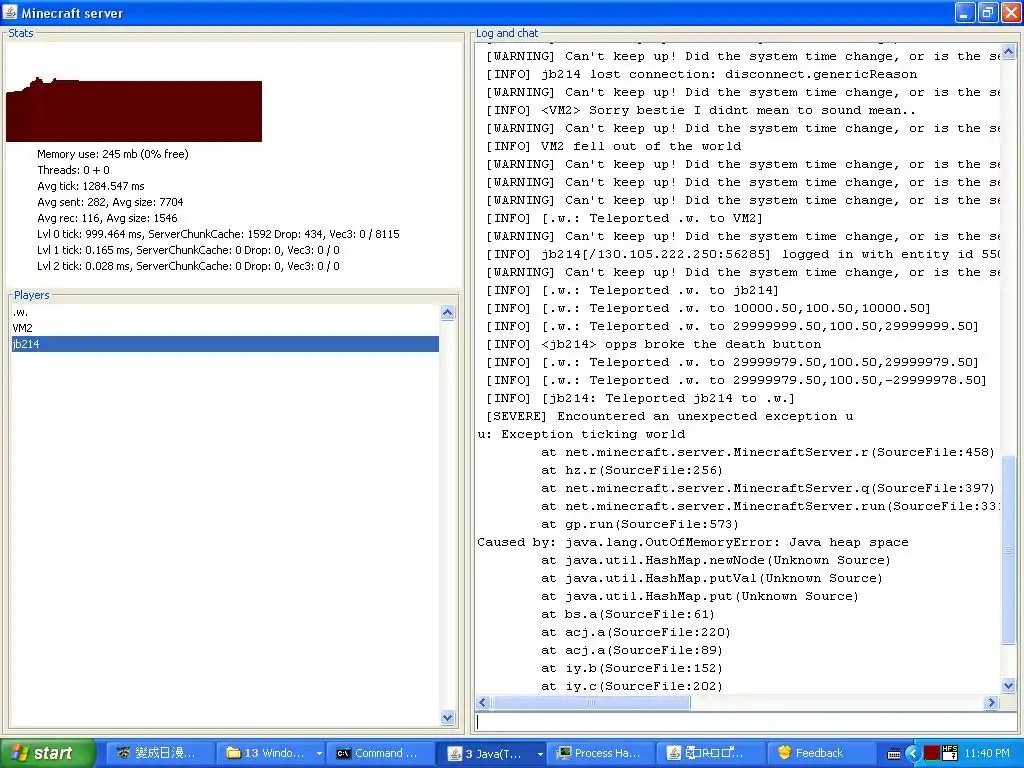This screenshot has width=1024, height=768.
Task: Click the 'jb214 lost connection' log line
Action: 701,74
